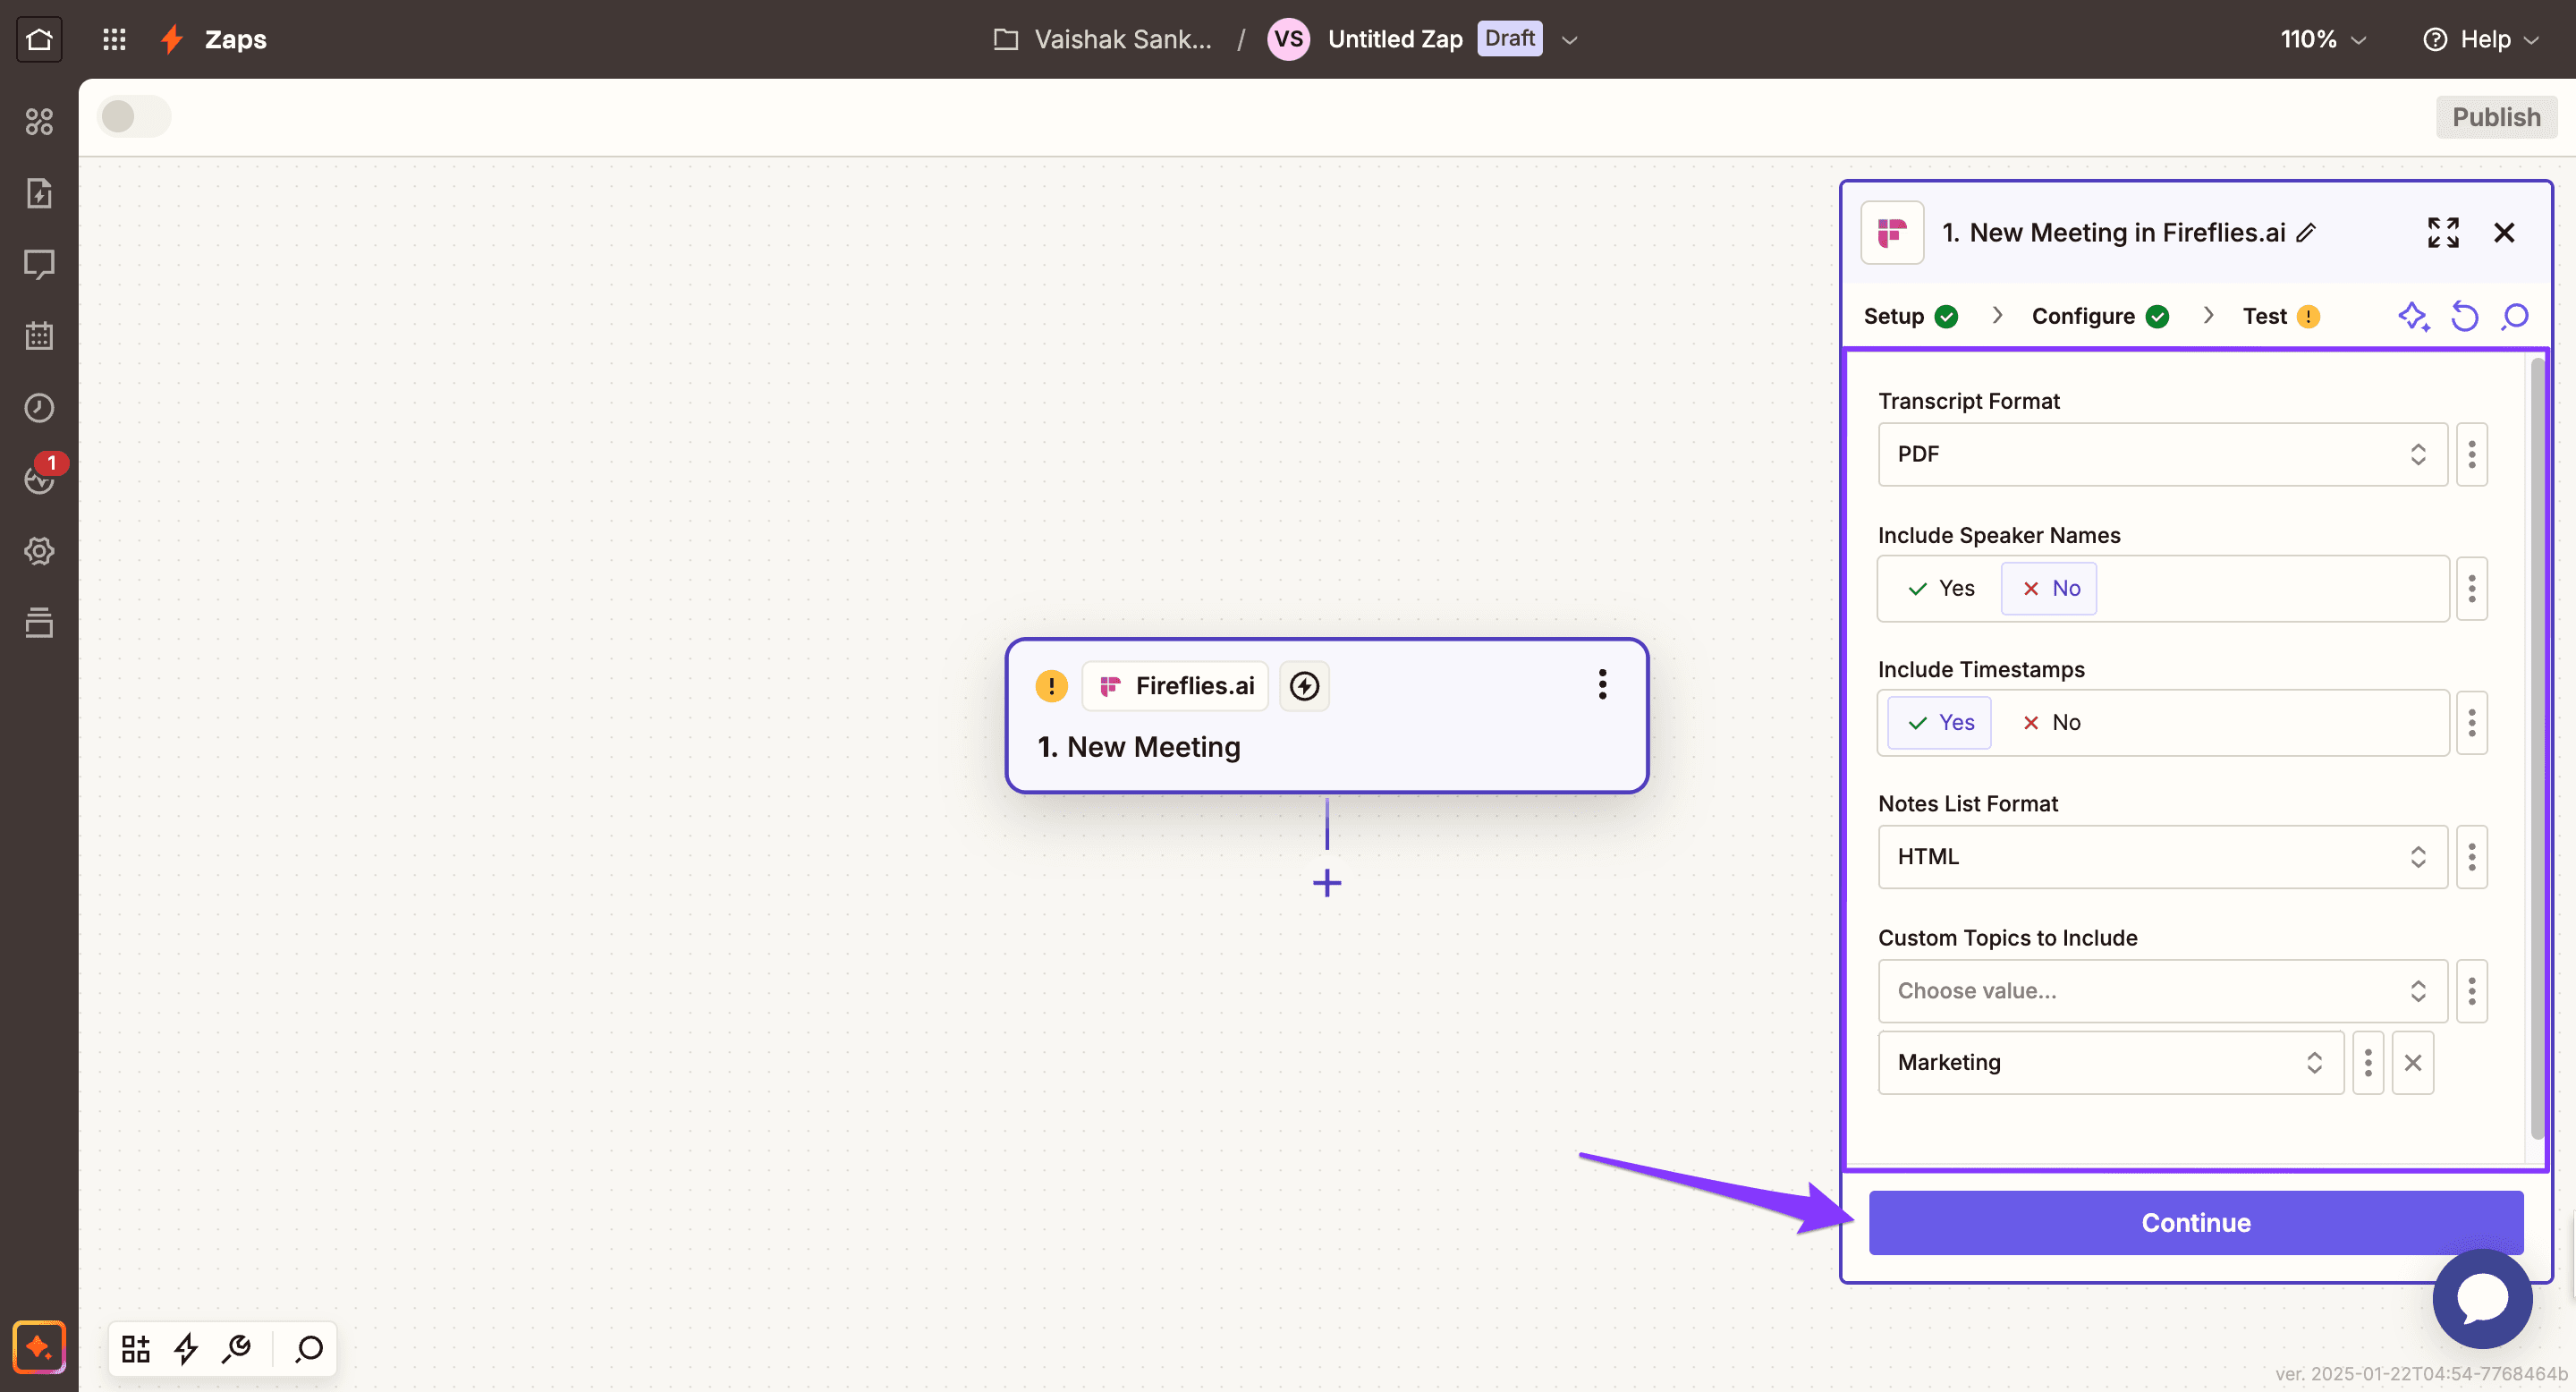Open the Zaps file icon in the sidebar
This screenshot has height=1392, width=2576.
pos(39,193)
